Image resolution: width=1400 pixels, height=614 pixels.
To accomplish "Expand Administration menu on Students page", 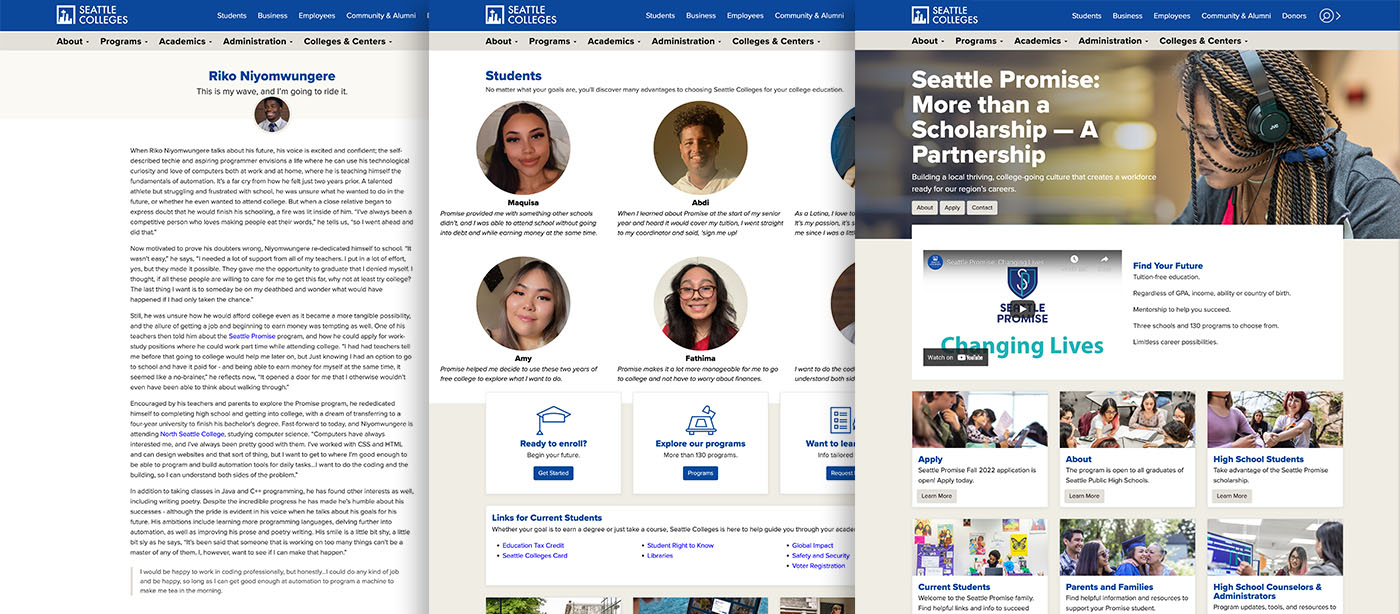I will coord(687,41).
